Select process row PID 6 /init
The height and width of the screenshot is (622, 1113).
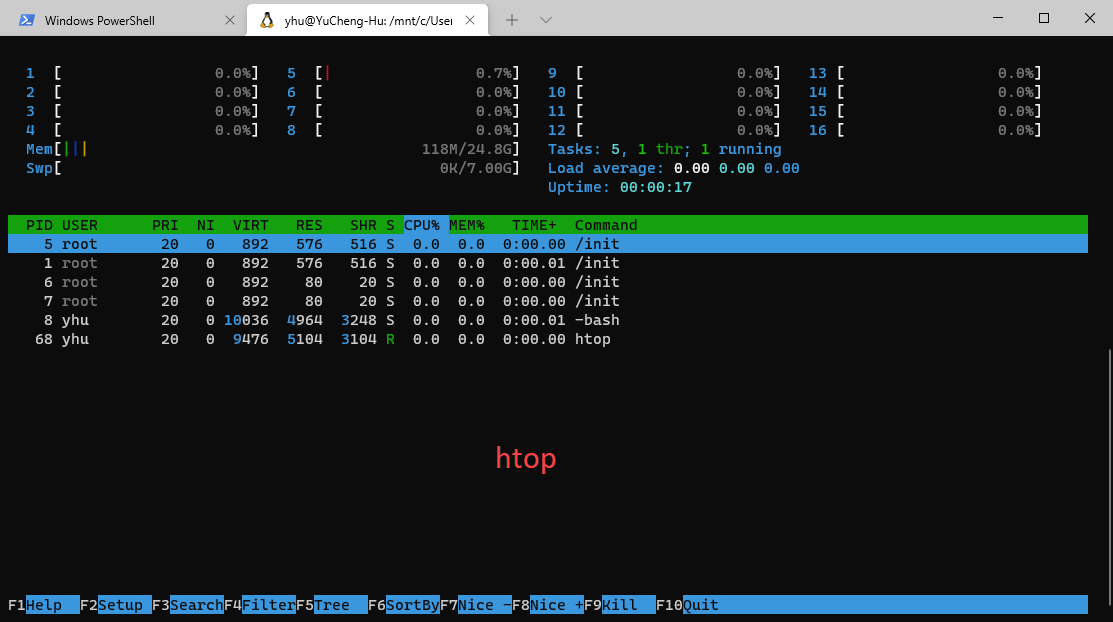click(x=547, y=283)
